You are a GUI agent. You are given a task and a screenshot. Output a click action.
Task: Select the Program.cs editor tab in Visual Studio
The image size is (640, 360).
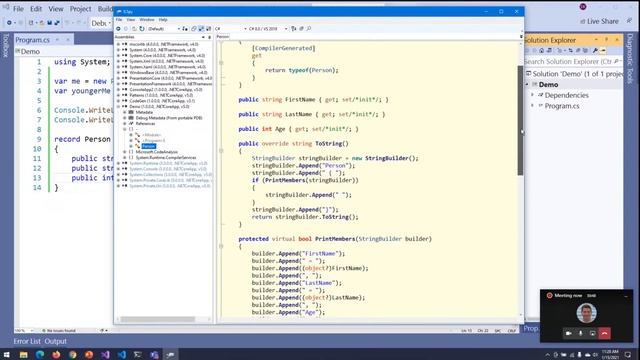coord(33,40)
